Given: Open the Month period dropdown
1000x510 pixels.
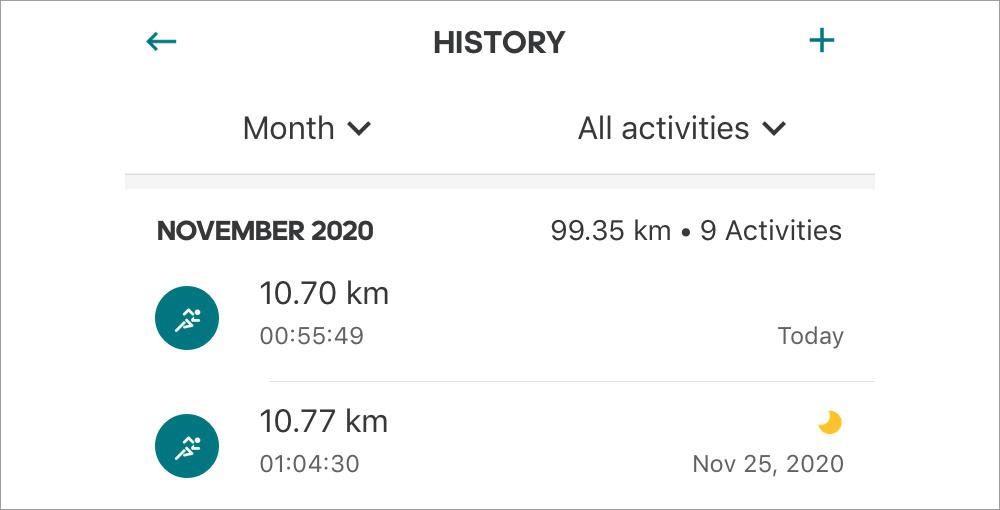Looking at the screenshot, I should click(307, 128).
